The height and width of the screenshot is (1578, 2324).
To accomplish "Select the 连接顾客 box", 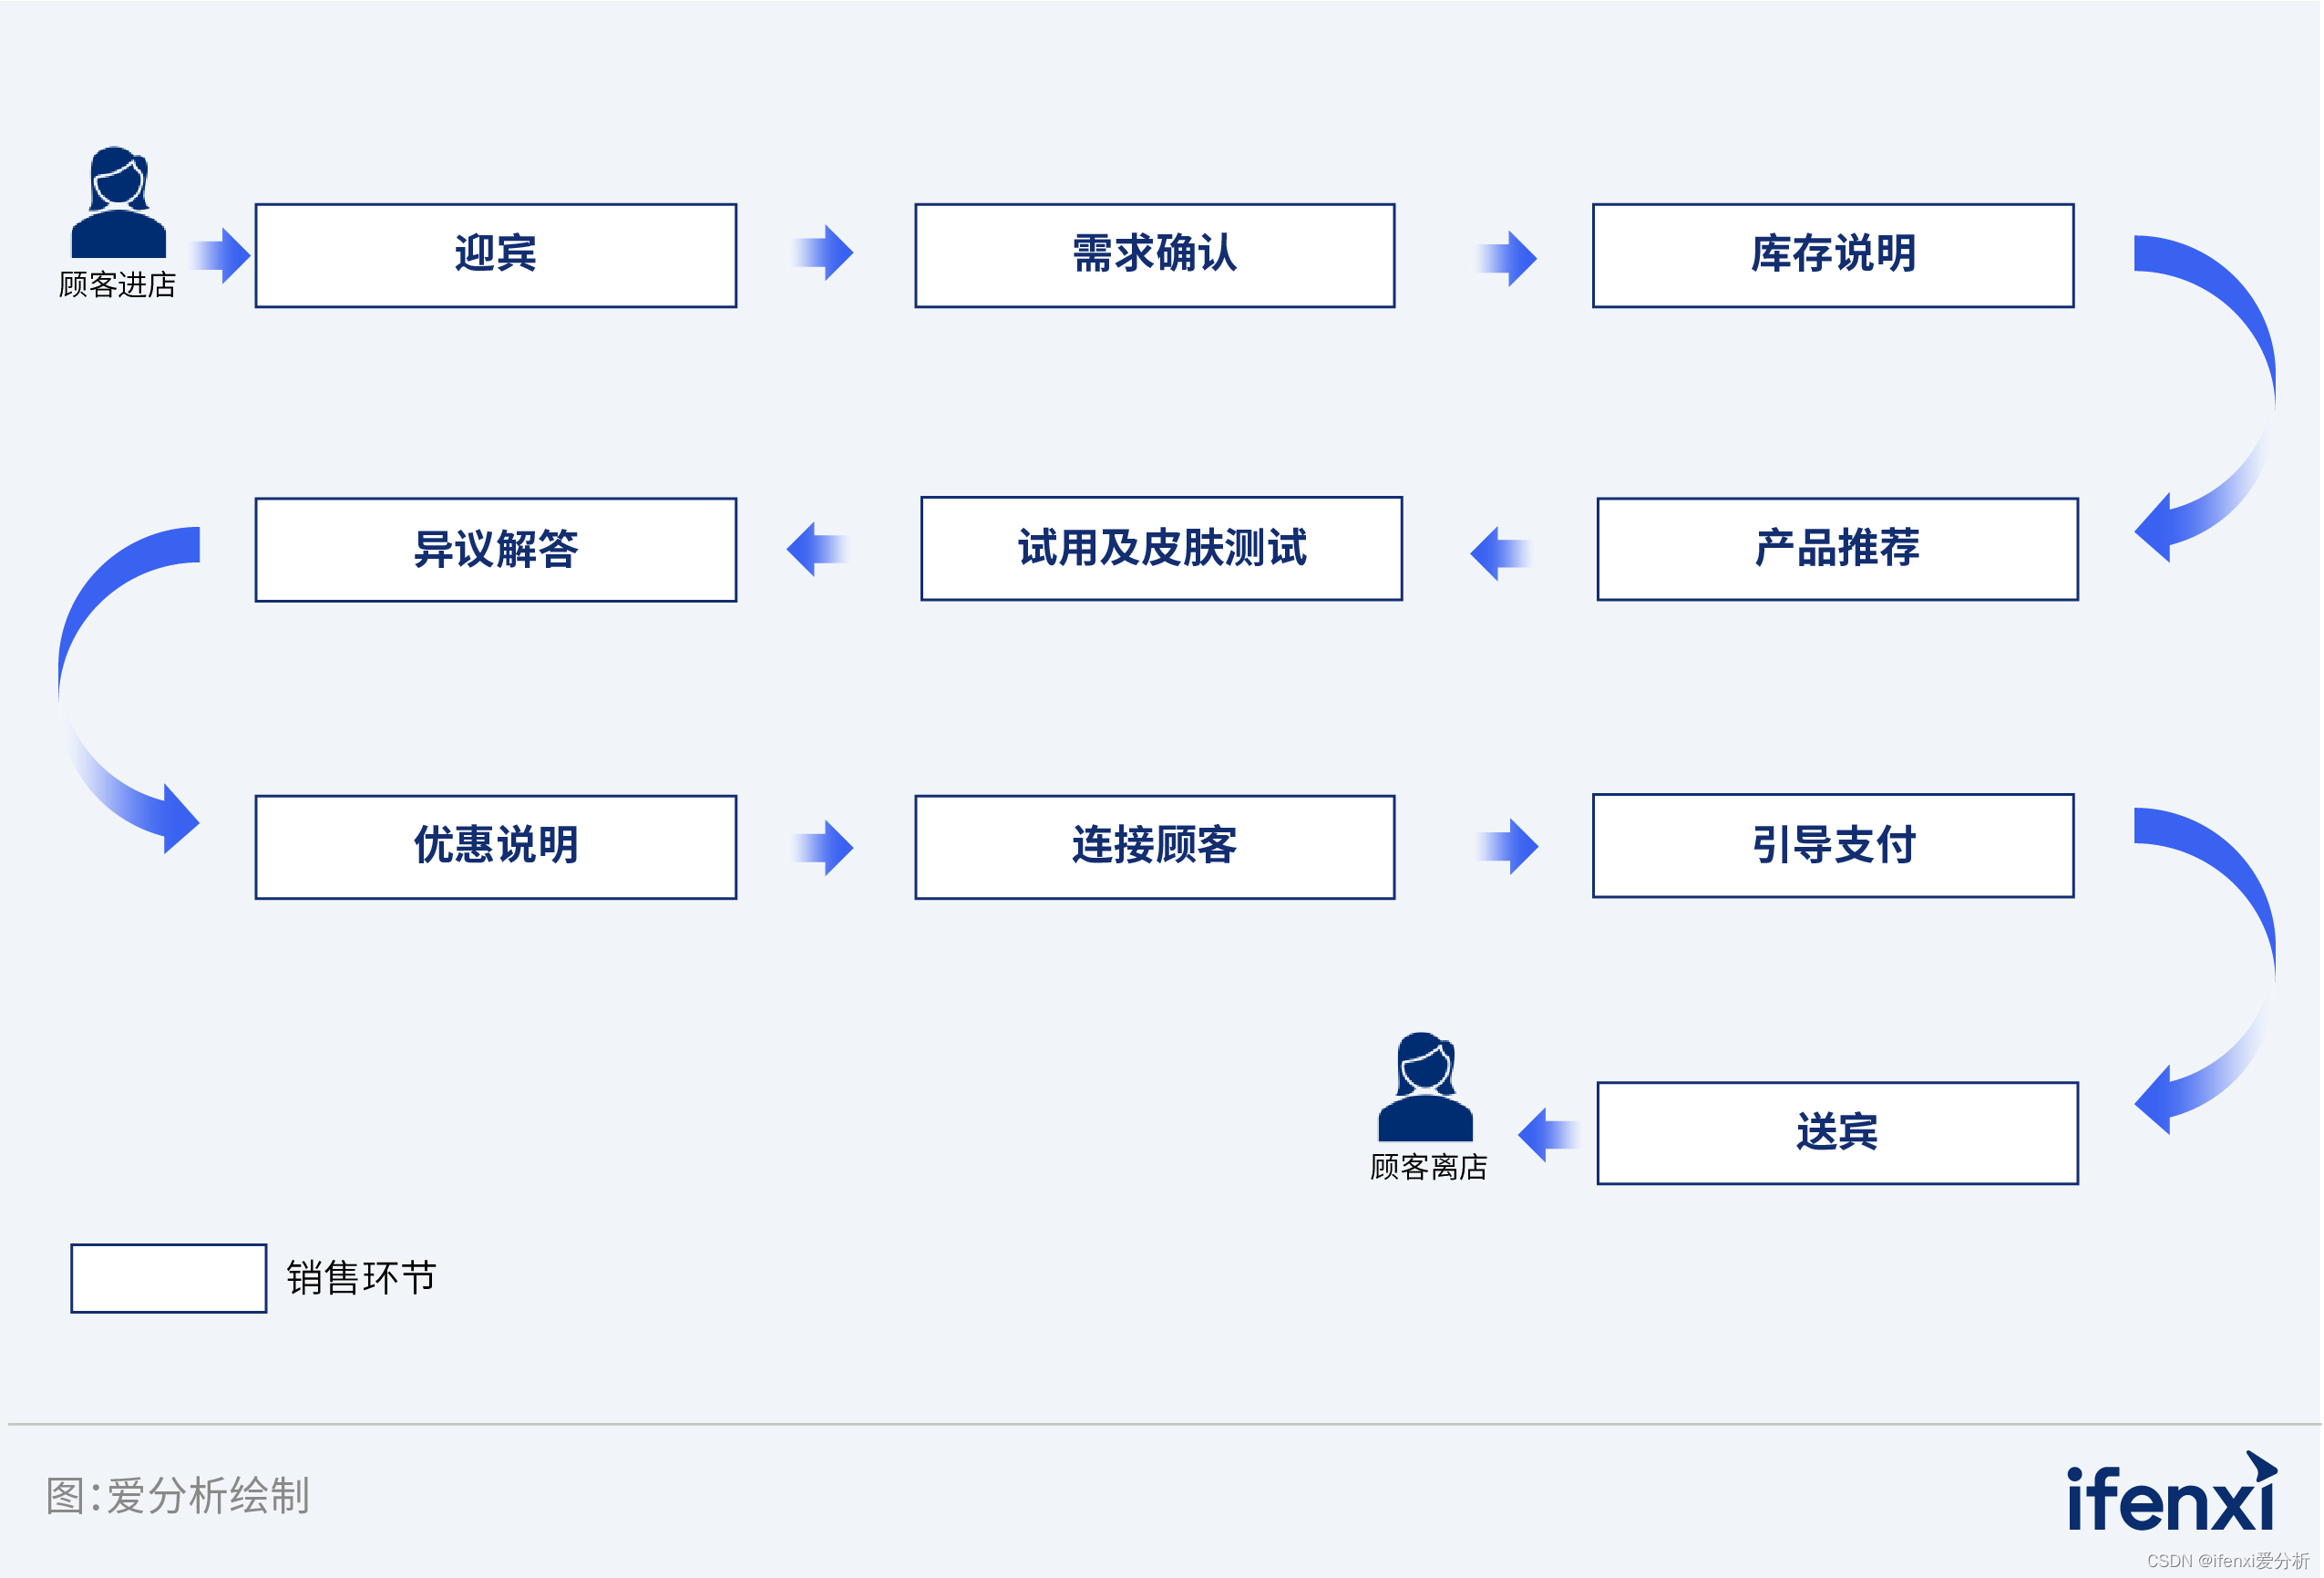I will [1155, 847].
